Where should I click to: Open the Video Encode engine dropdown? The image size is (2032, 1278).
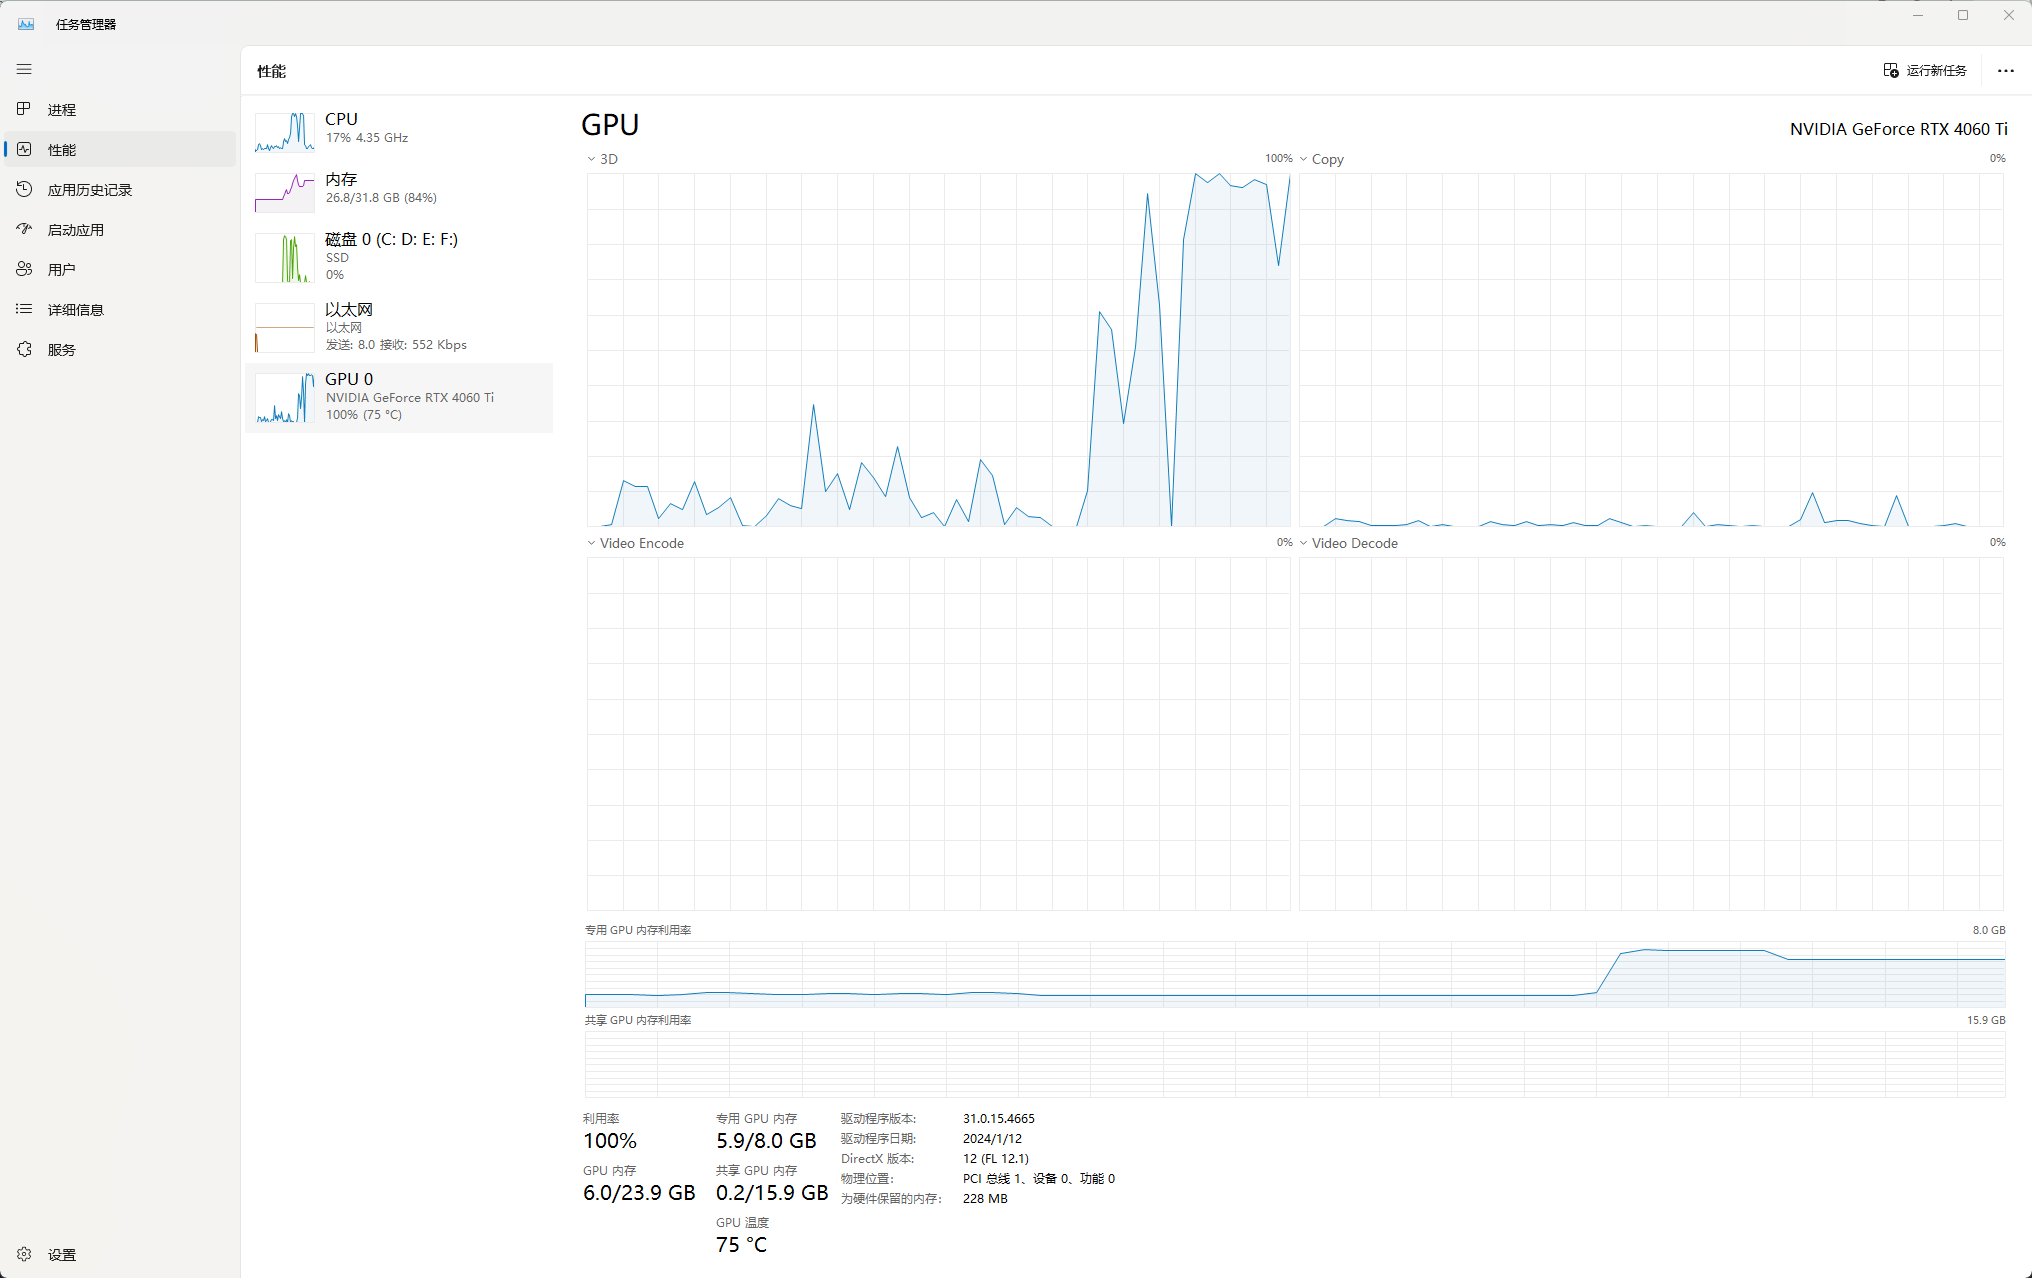591,543
